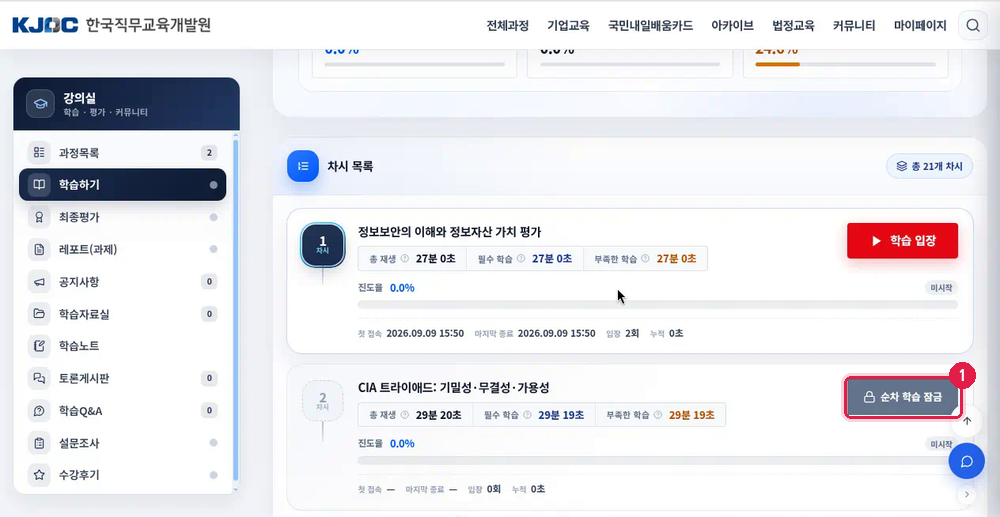The image size is (1000, 517).
Task: Open 아카이브 menu
Action: 733,26
